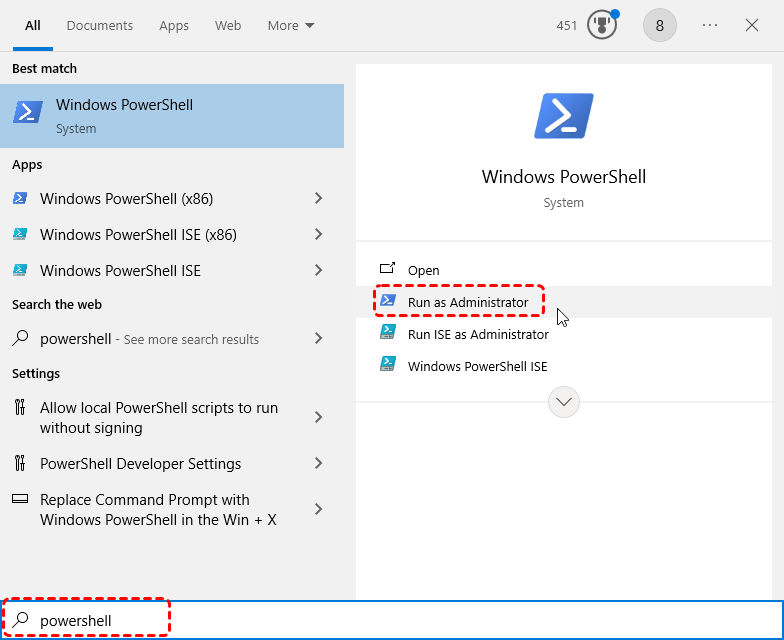The image size is (784, 640).
Task: Switch to the Apps tab
Action: [174, 25]
